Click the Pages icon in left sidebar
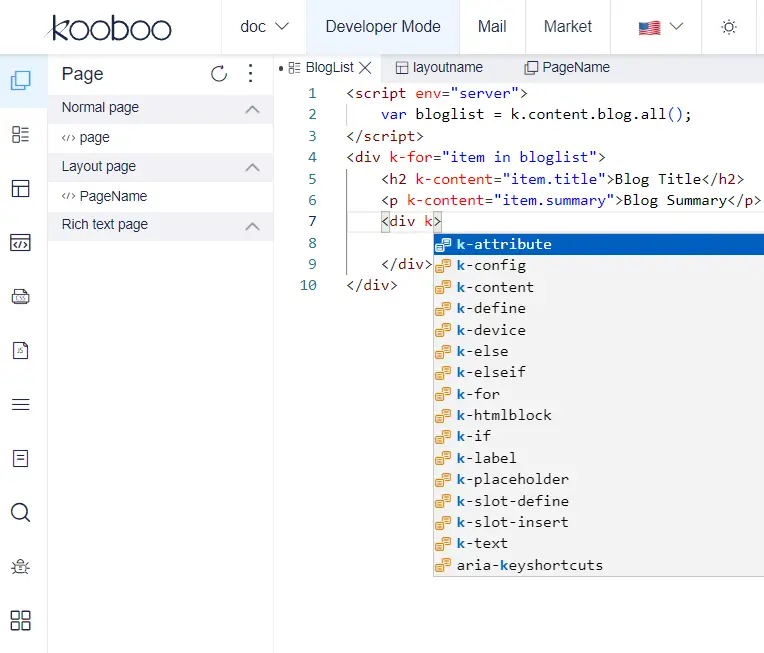Screen dimensions: 764x653 pyautogui.click(x=20, y=81)
